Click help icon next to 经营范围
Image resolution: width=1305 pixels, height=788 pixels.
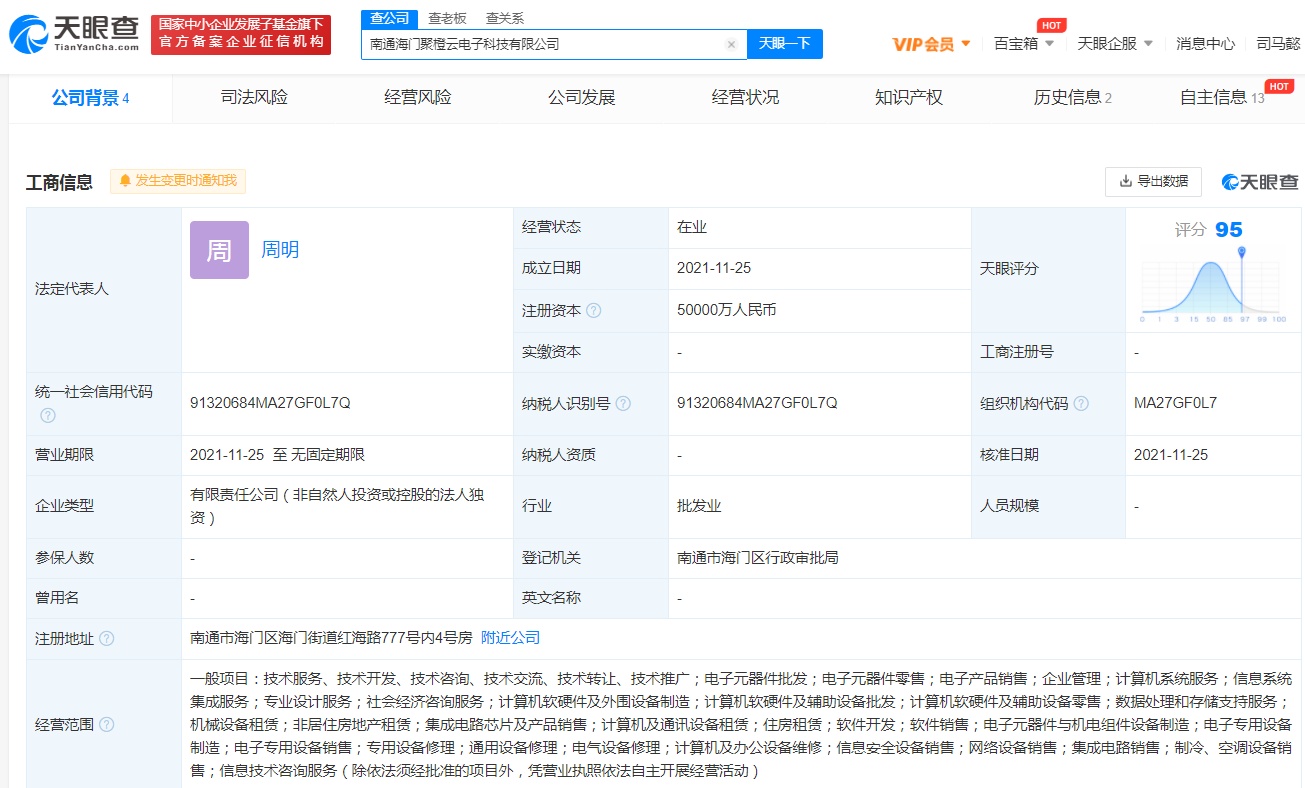tap(106, 724)
